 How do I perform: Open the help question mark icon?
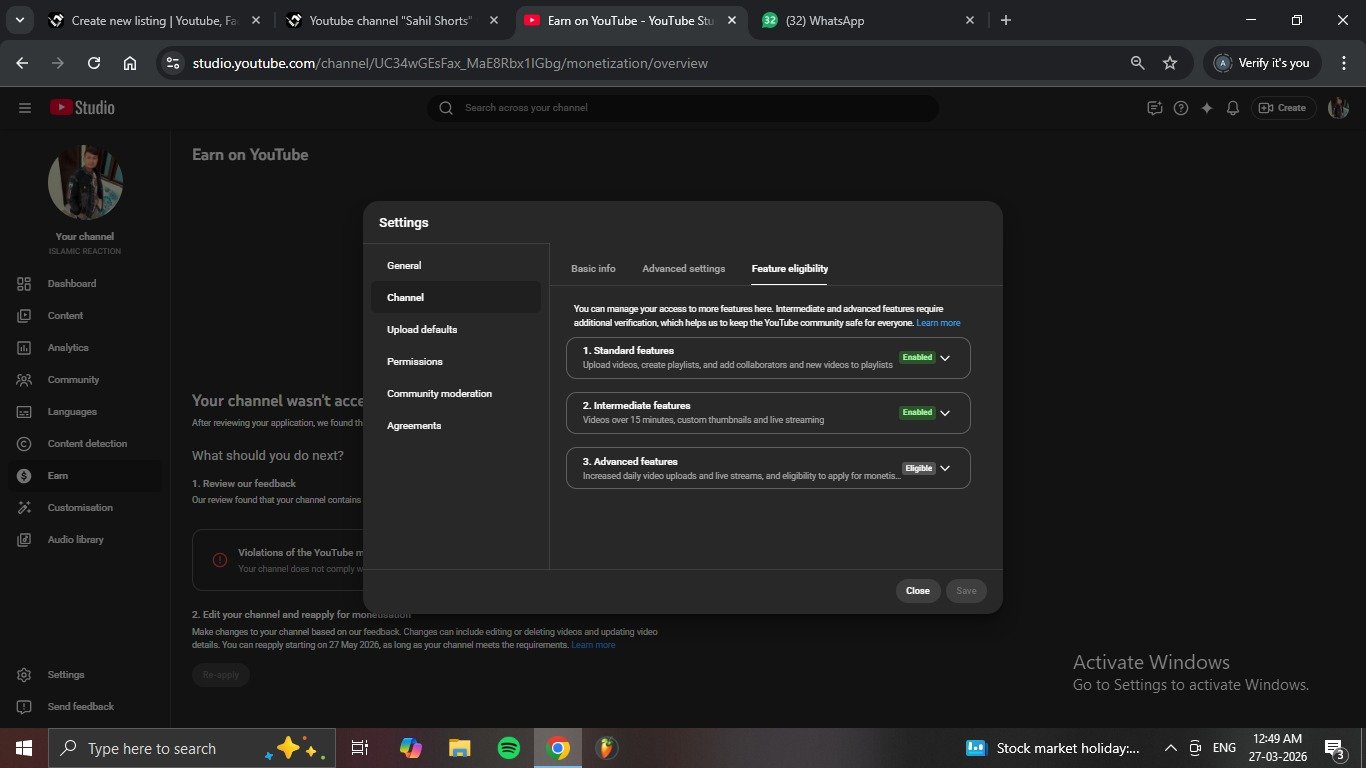[x=1181, y=108]
